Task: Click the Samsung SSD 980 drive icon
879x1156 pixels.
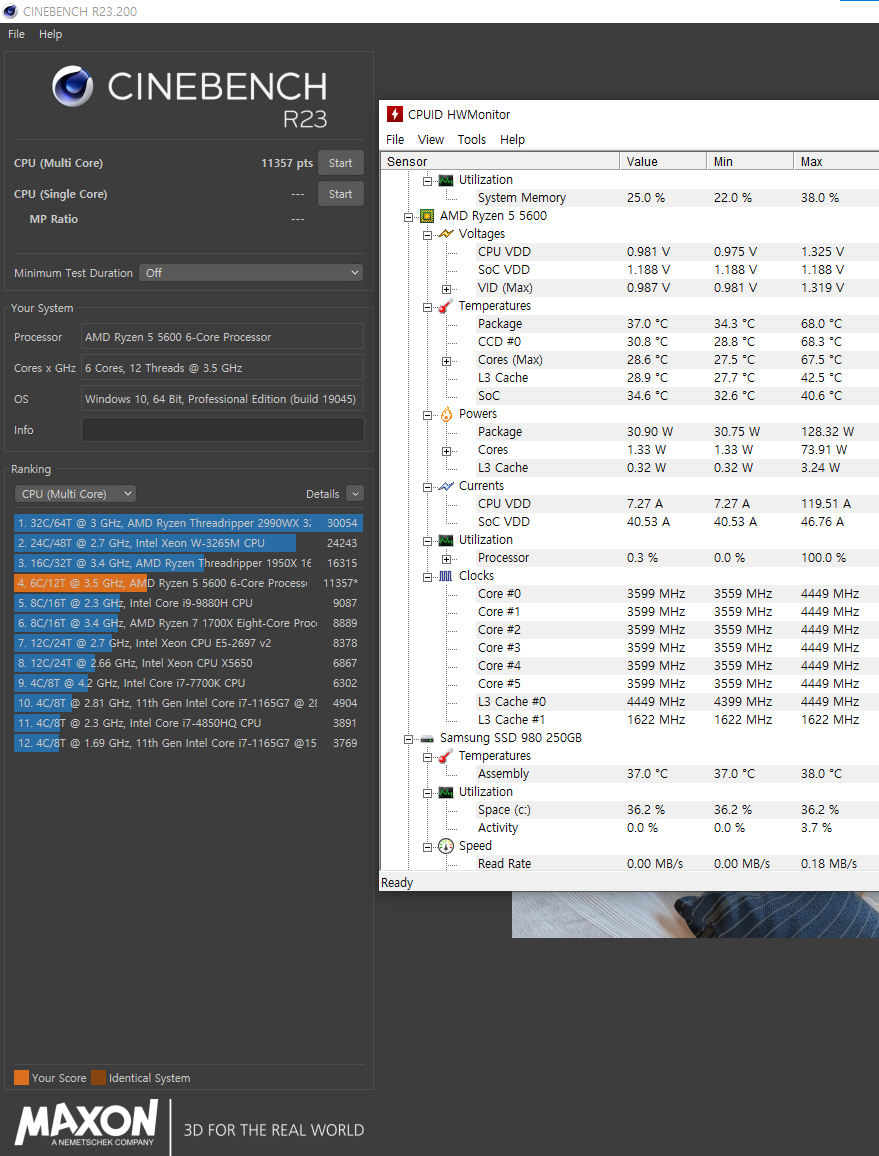Action: tap(427, 738)
